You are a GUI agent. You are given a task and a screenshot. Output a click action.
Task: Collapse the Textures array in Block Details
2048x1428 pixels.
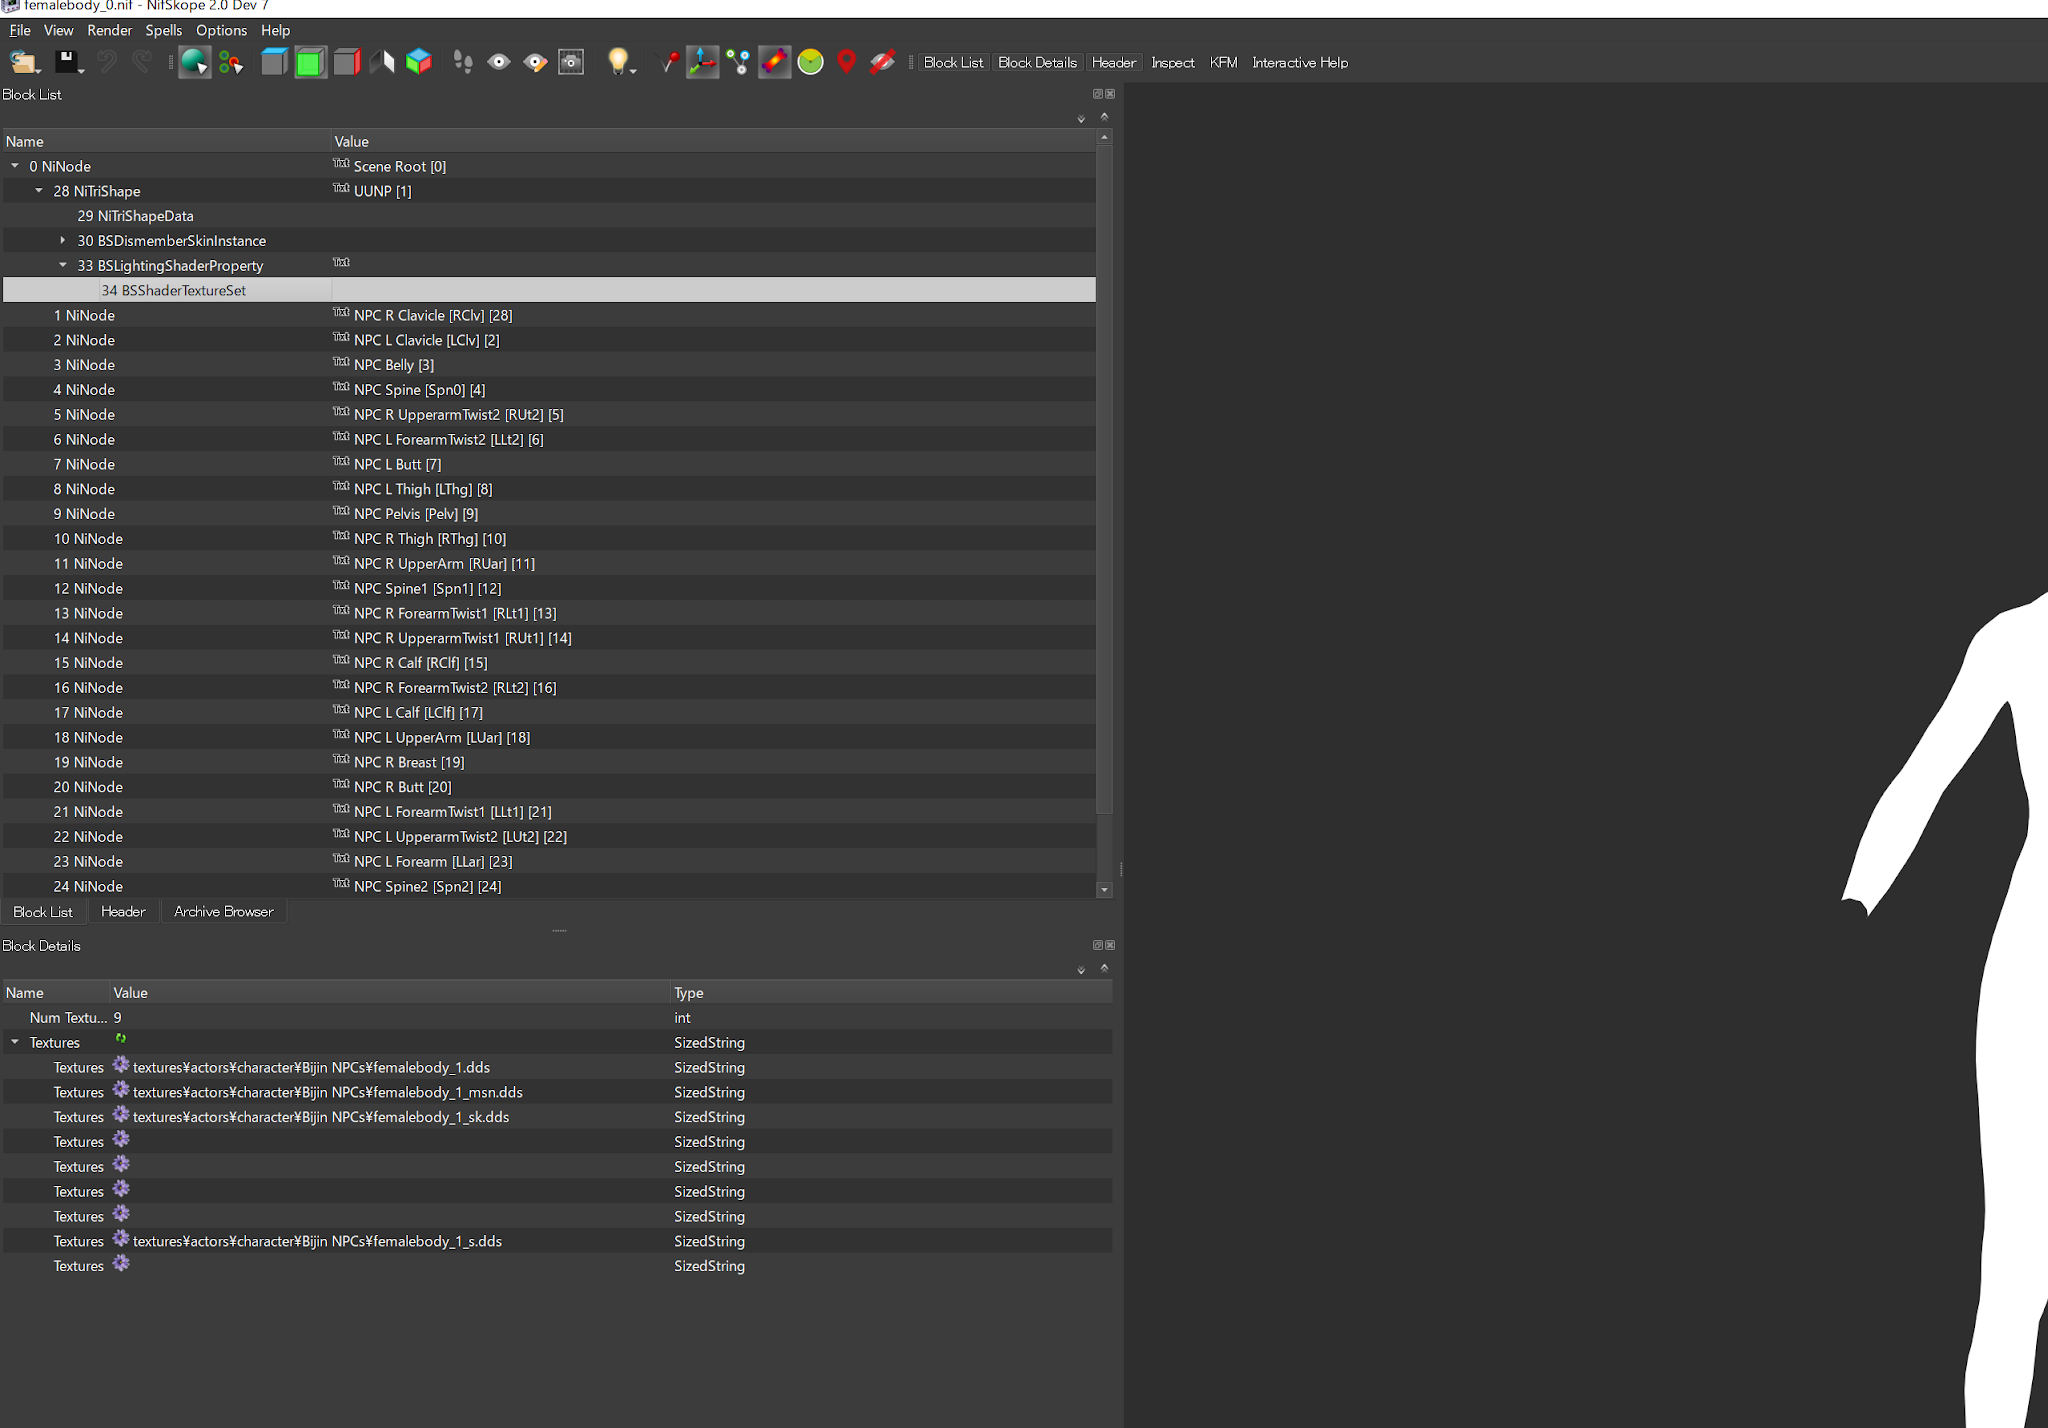(15, 1043)
